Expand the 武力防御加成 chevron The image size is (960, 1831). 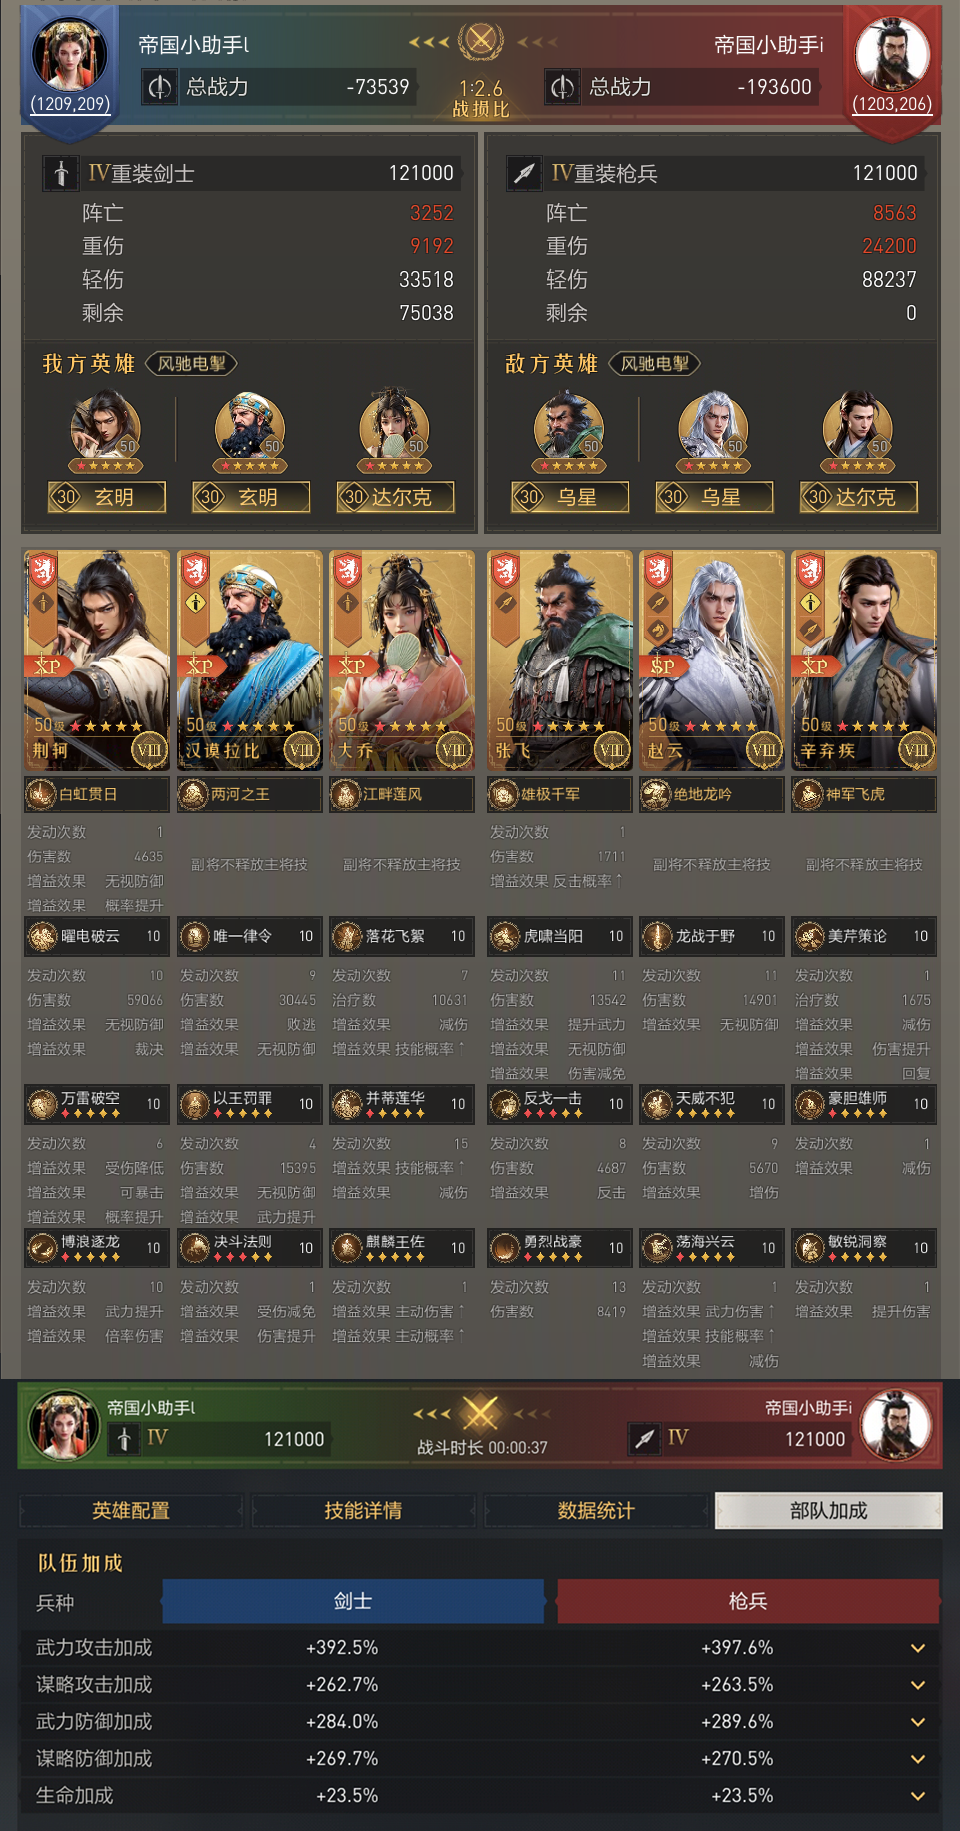point(917,1722)
